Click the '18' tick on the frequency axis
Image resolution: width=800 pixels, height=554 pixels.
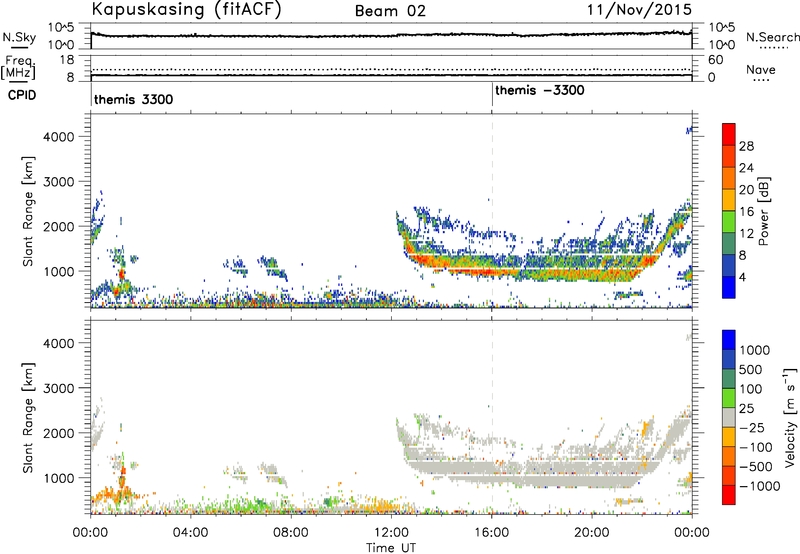pos(67,60)
